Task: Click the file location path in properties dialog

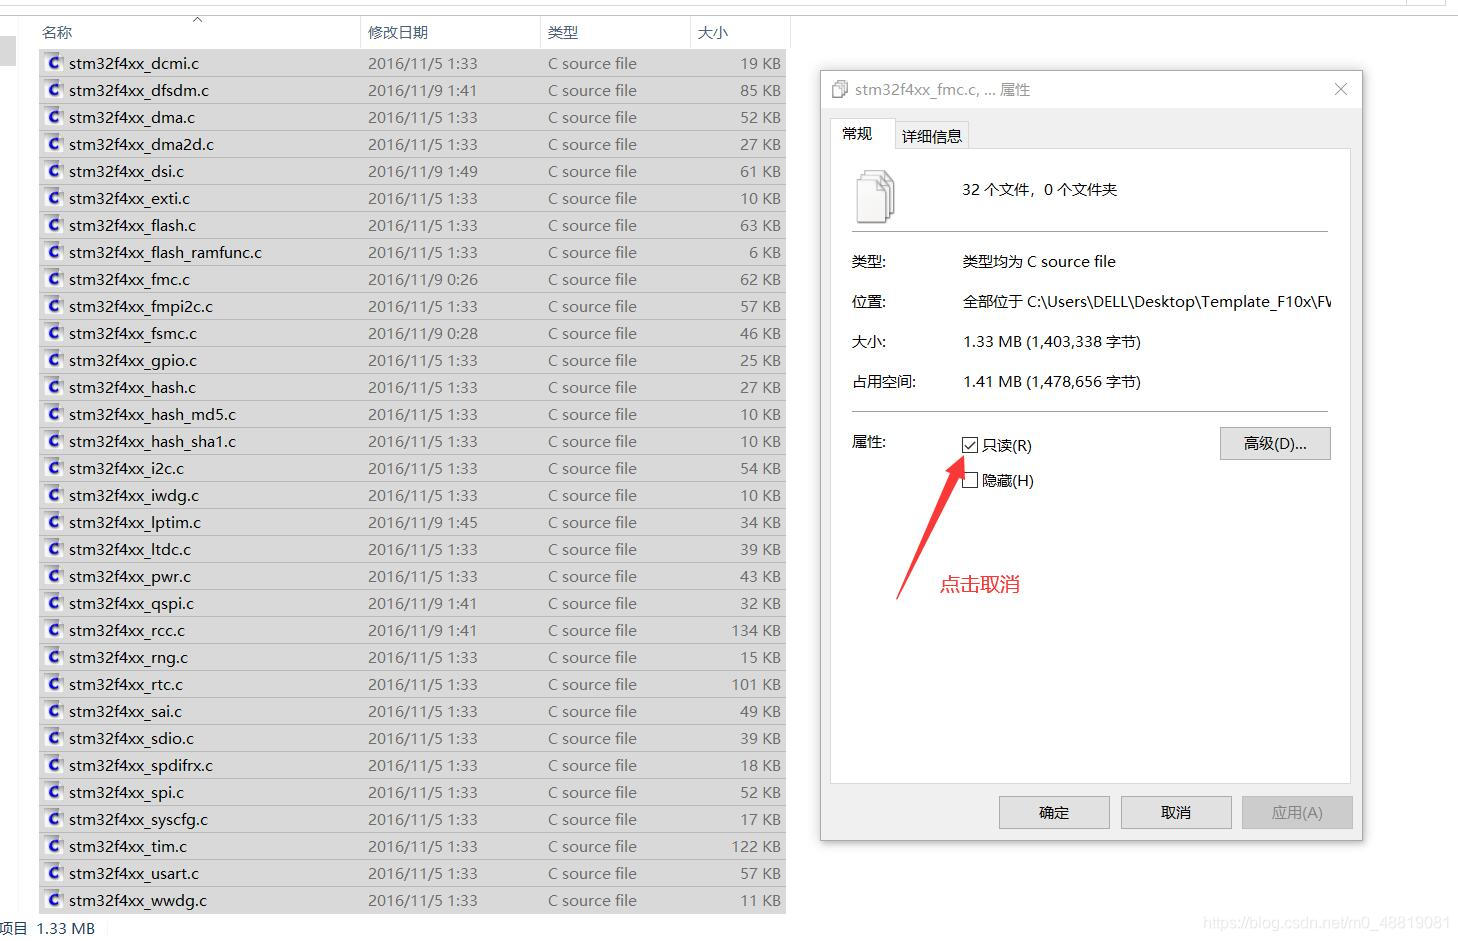Action: [1147, 301]
